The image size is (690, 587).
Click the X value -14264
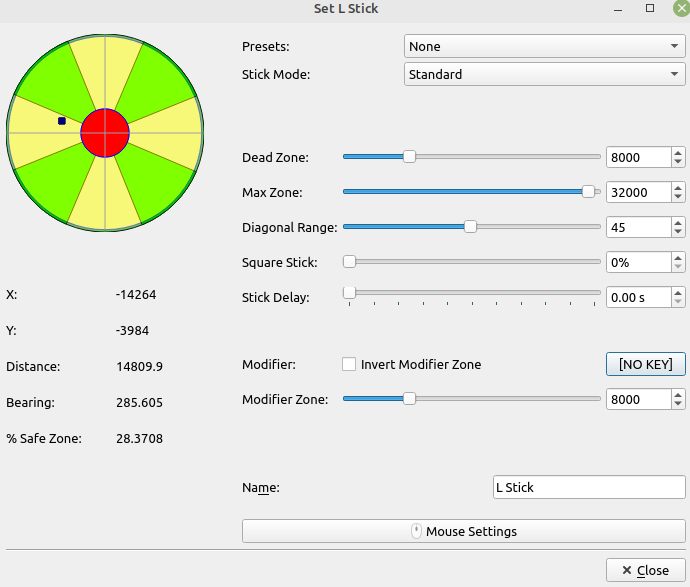(136, 294)
